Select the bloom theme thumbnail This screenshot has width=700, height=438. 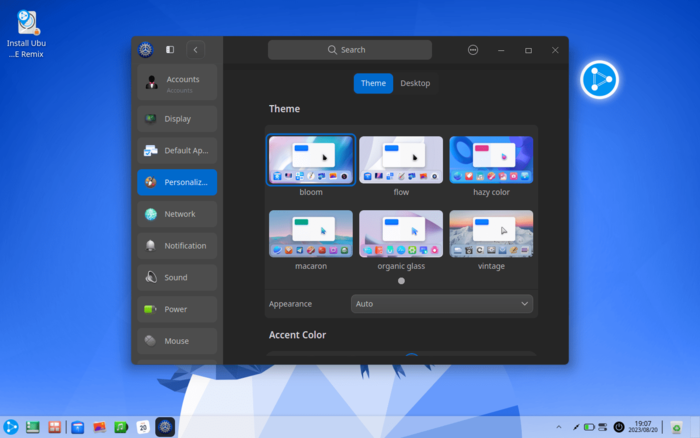pos(311,160)
